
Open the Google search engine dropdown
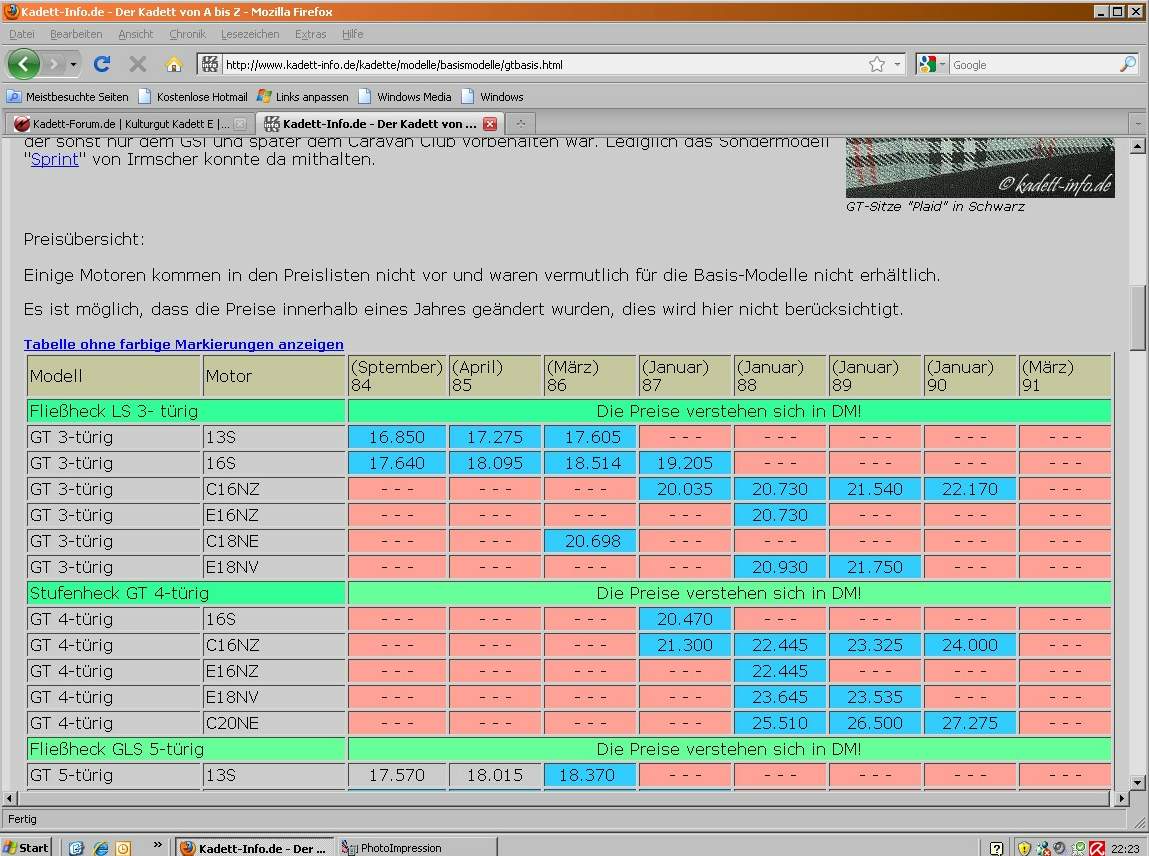[x=932, y=64]
